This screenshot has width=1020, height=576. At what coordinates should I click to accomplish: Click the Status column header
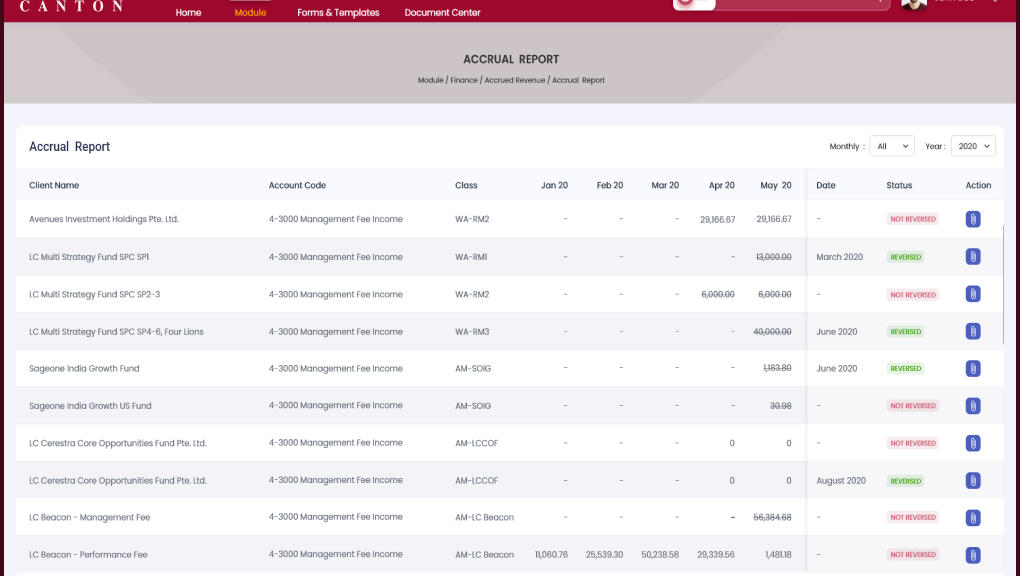(899, 185)
